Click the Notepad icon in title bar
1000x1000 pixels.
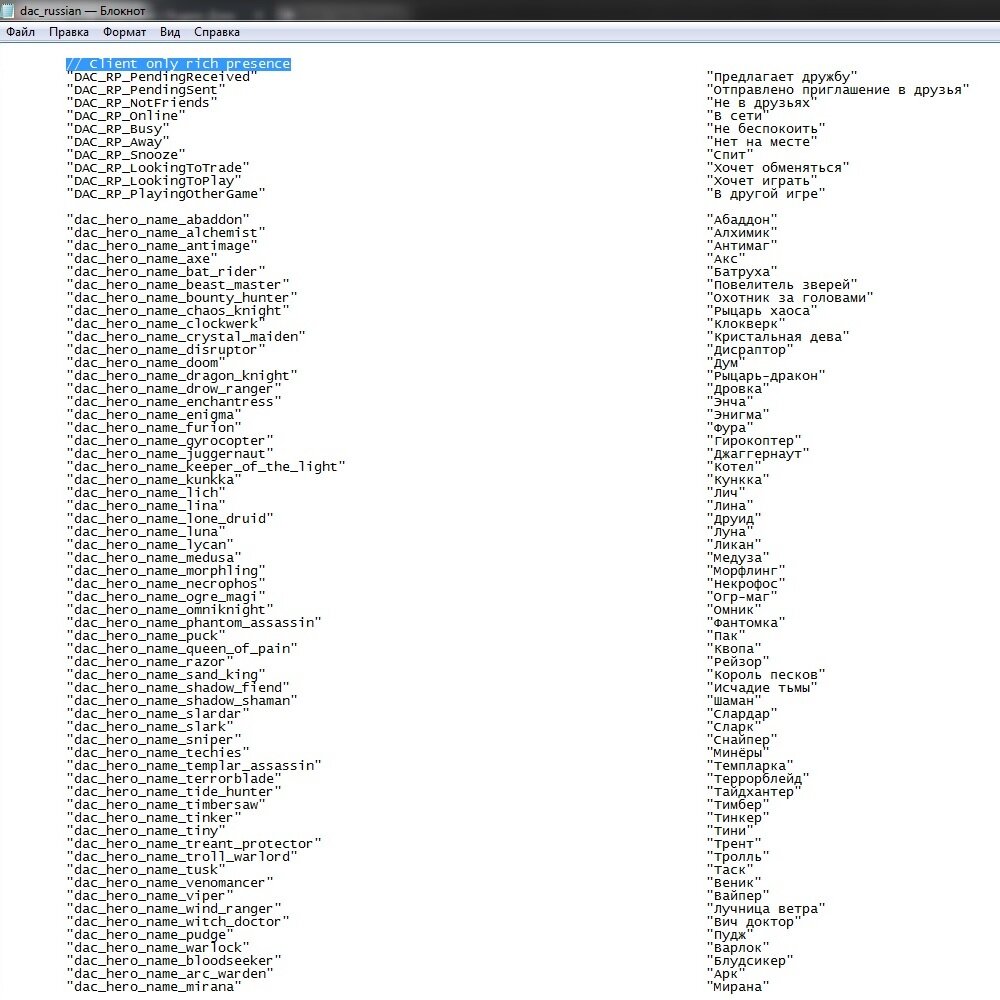coord(8,10)
